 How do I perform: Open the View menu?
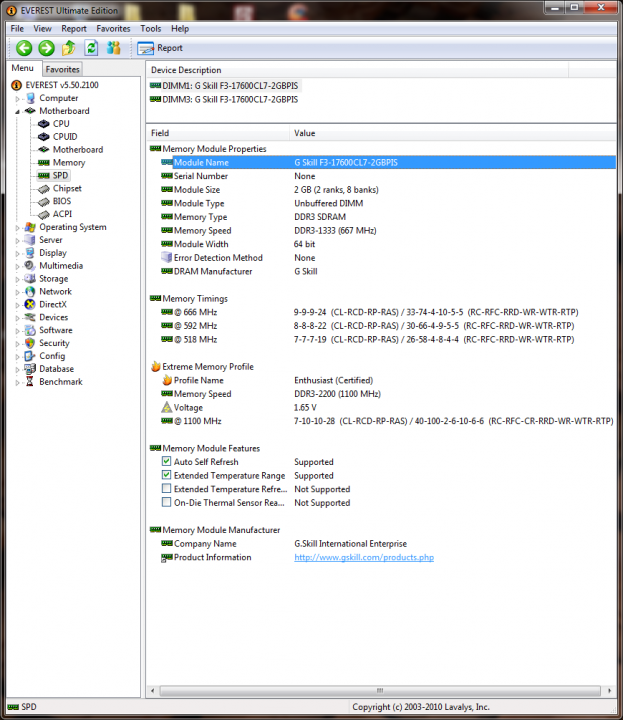[x=42, y=28]
